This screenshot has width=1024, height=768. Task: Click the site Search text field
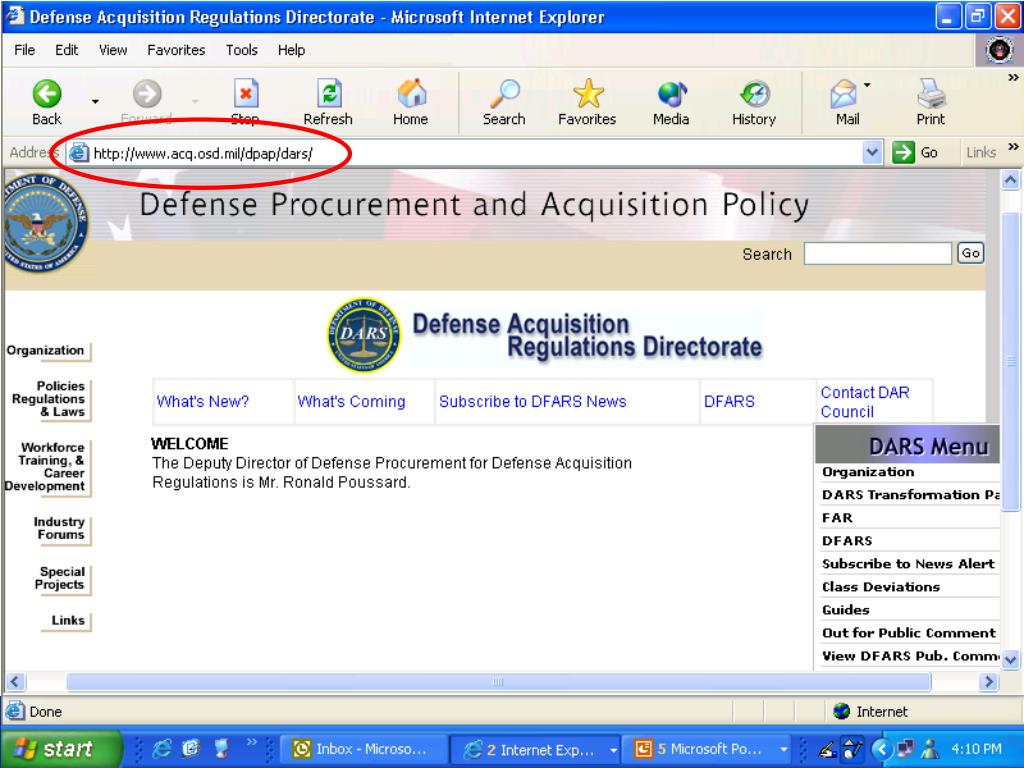tap(877, 253)
